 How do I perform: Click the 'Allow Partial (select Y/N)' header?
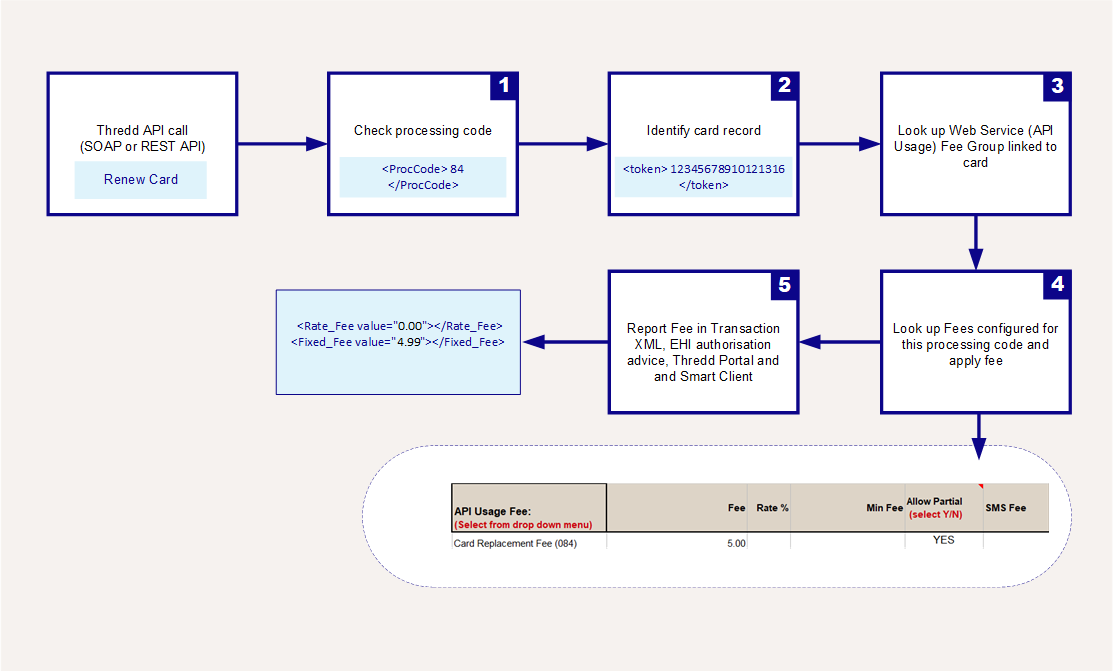[x=935, y=508]
